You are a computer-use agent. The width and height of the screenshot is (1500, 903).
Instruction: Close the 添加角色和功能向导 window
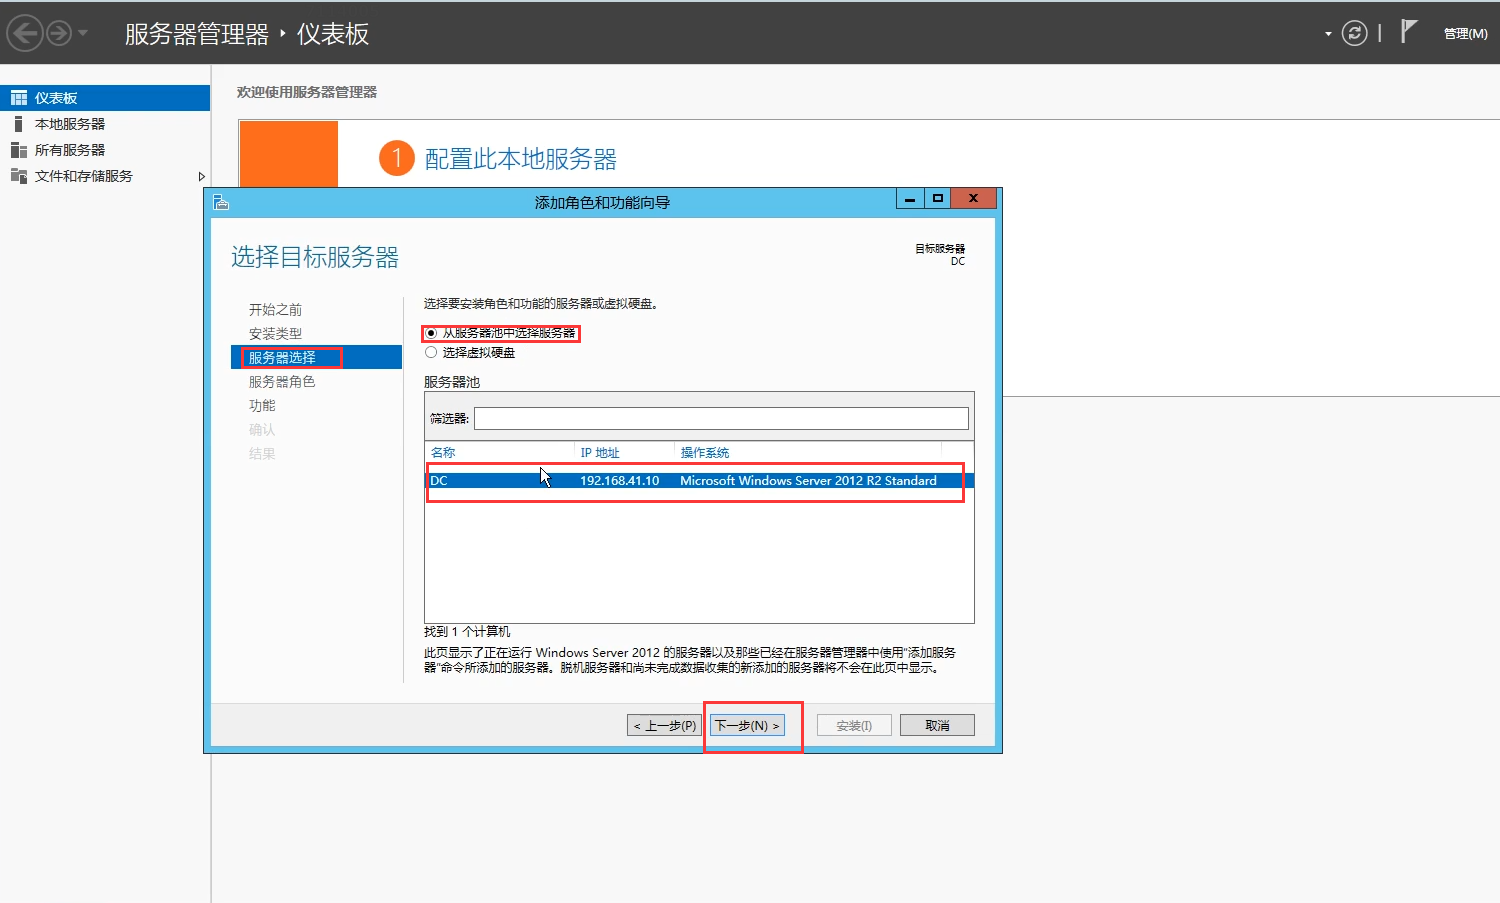point(973,199)
